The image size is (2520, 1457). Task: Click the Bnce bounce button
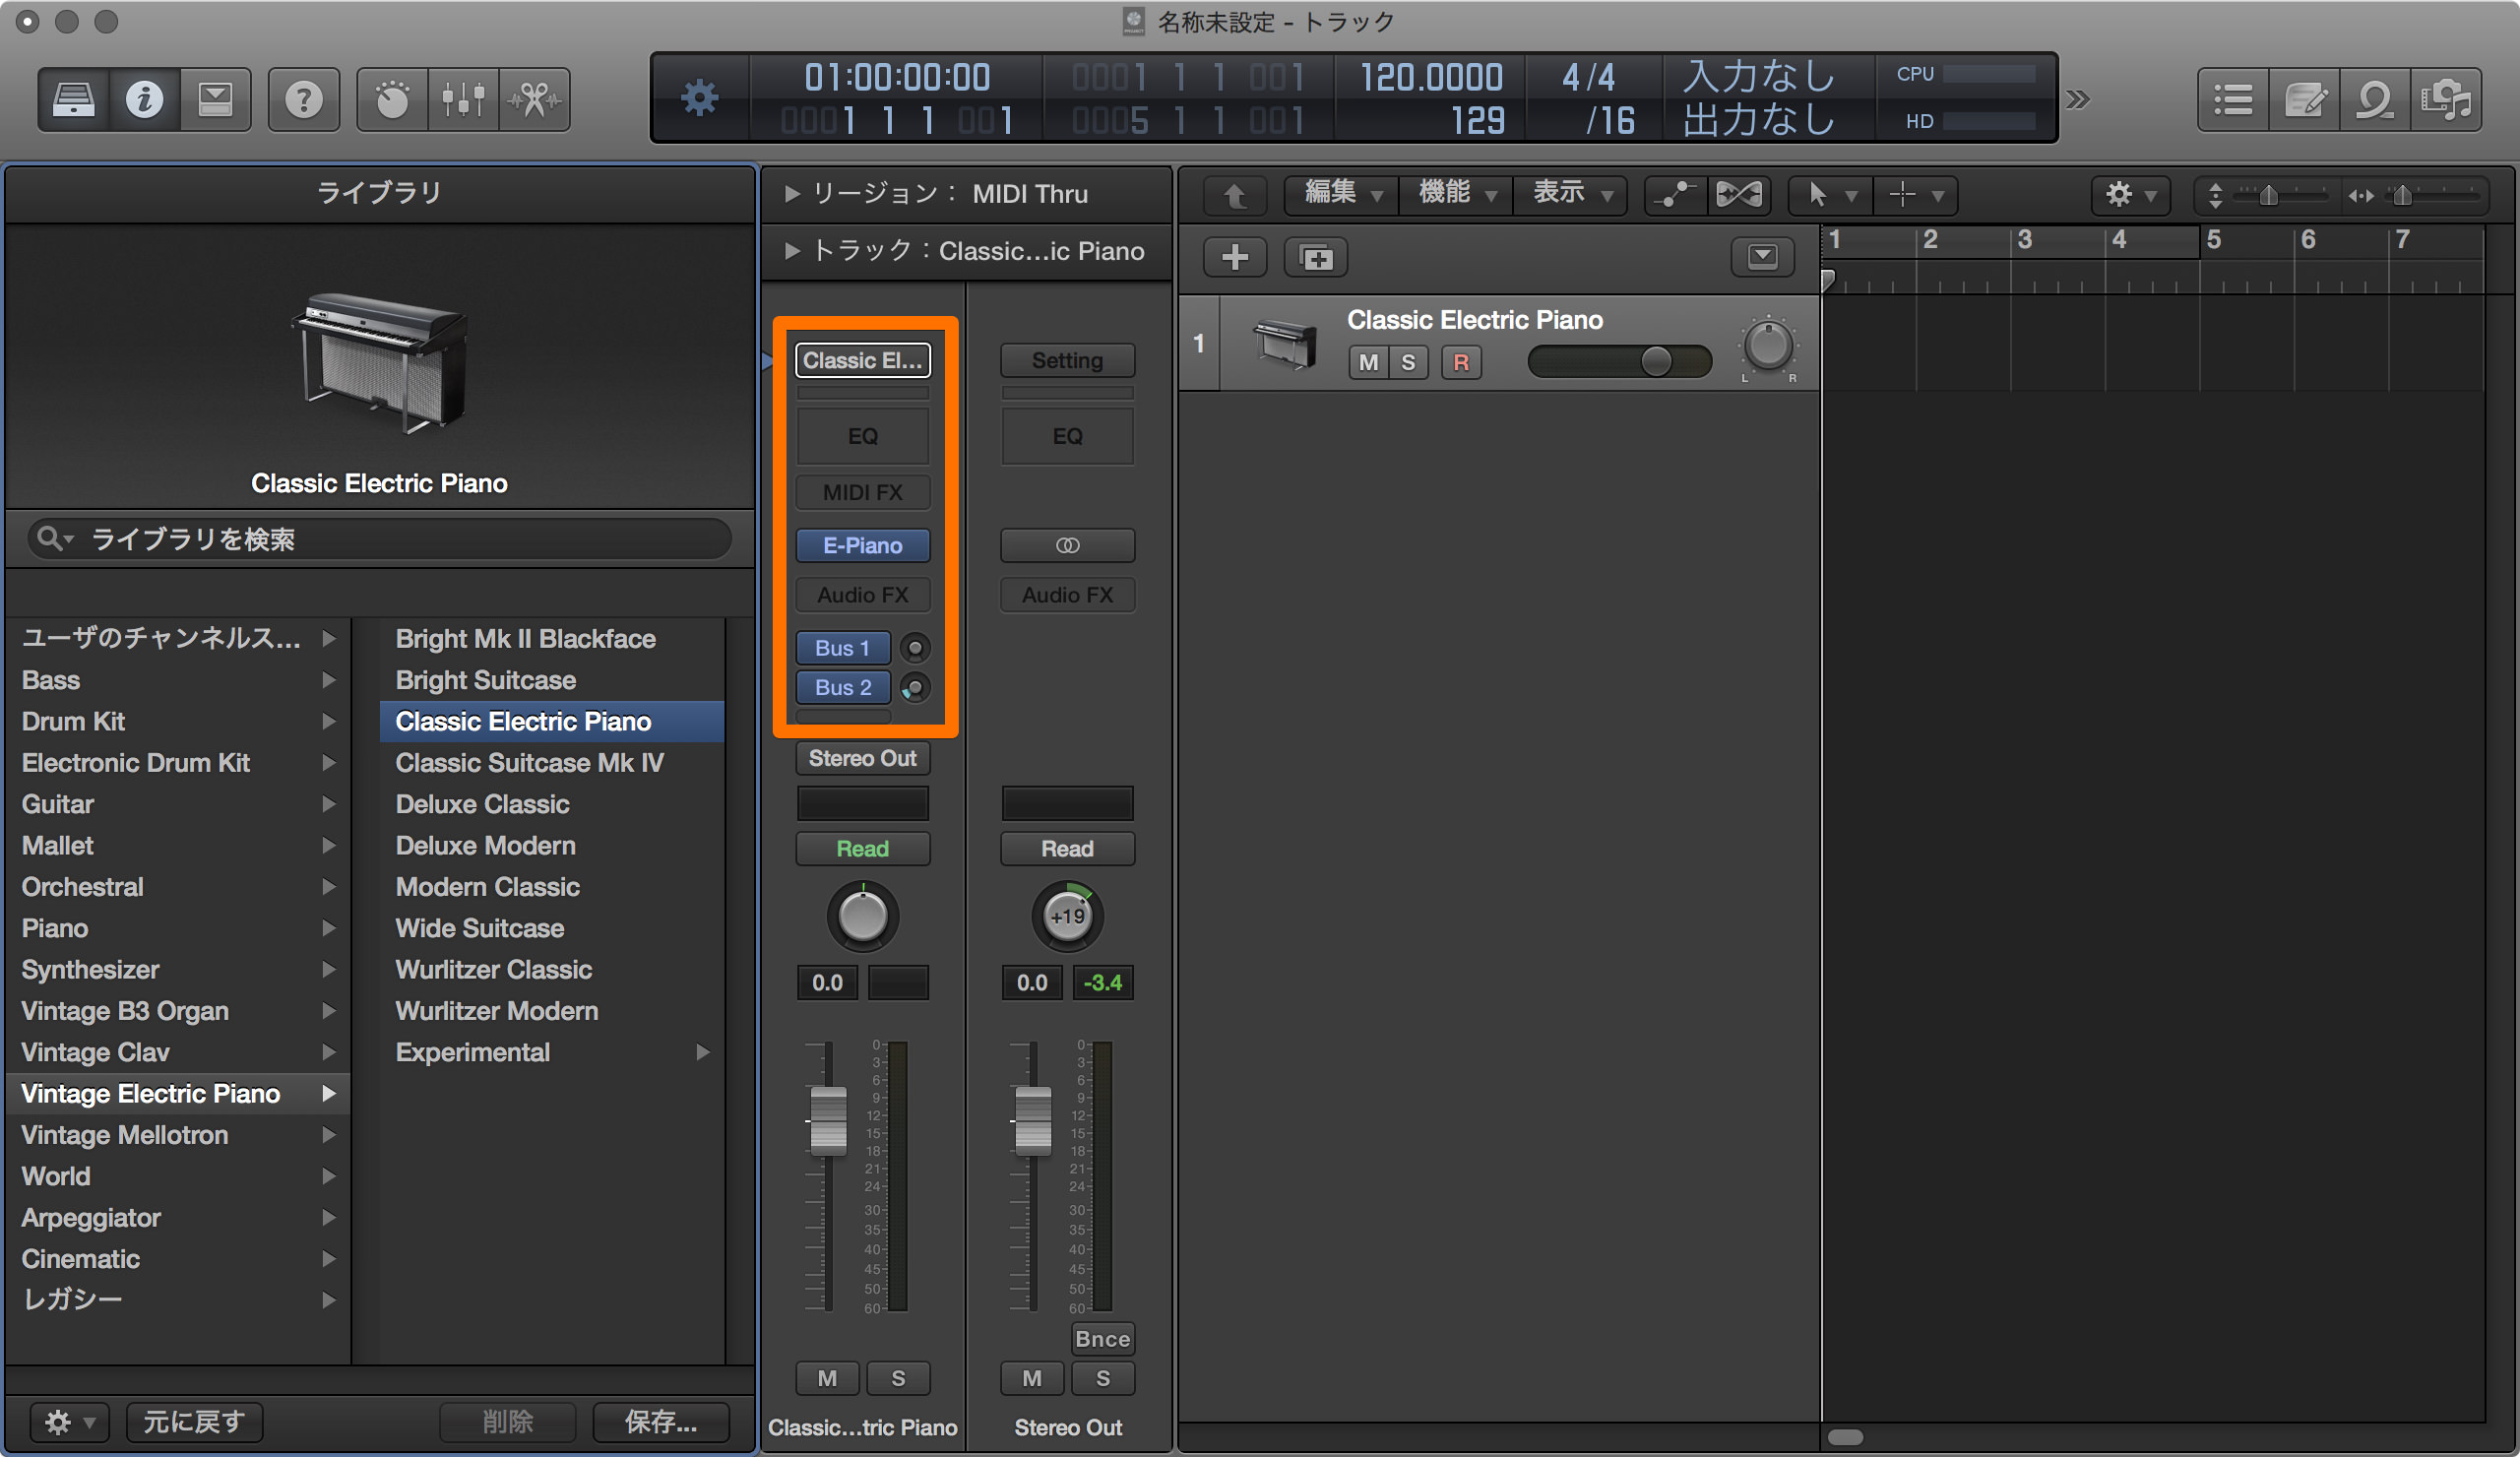1103,1338
